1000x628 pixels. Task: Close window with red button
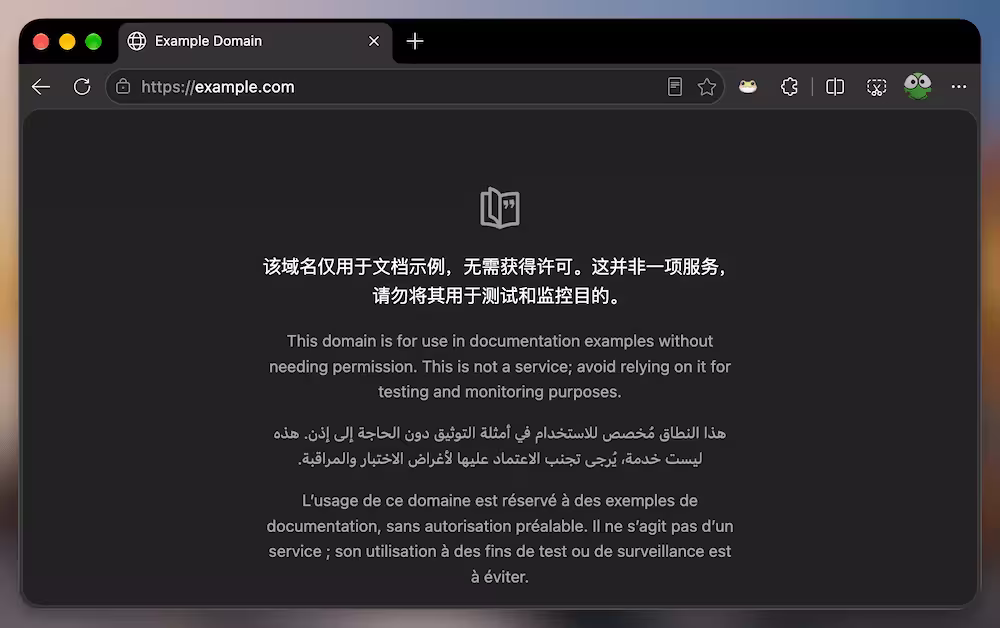coord(41,41)
